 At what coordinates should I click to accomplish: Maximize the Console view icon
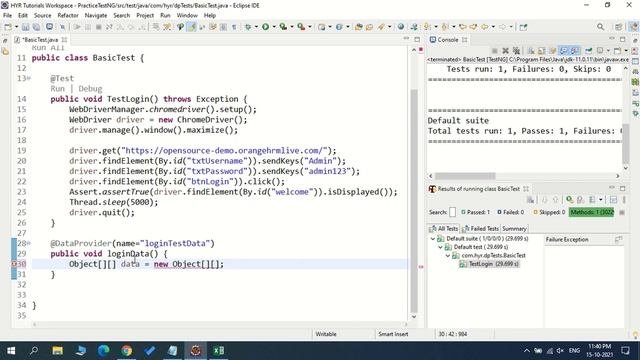[x=622, y=39]
